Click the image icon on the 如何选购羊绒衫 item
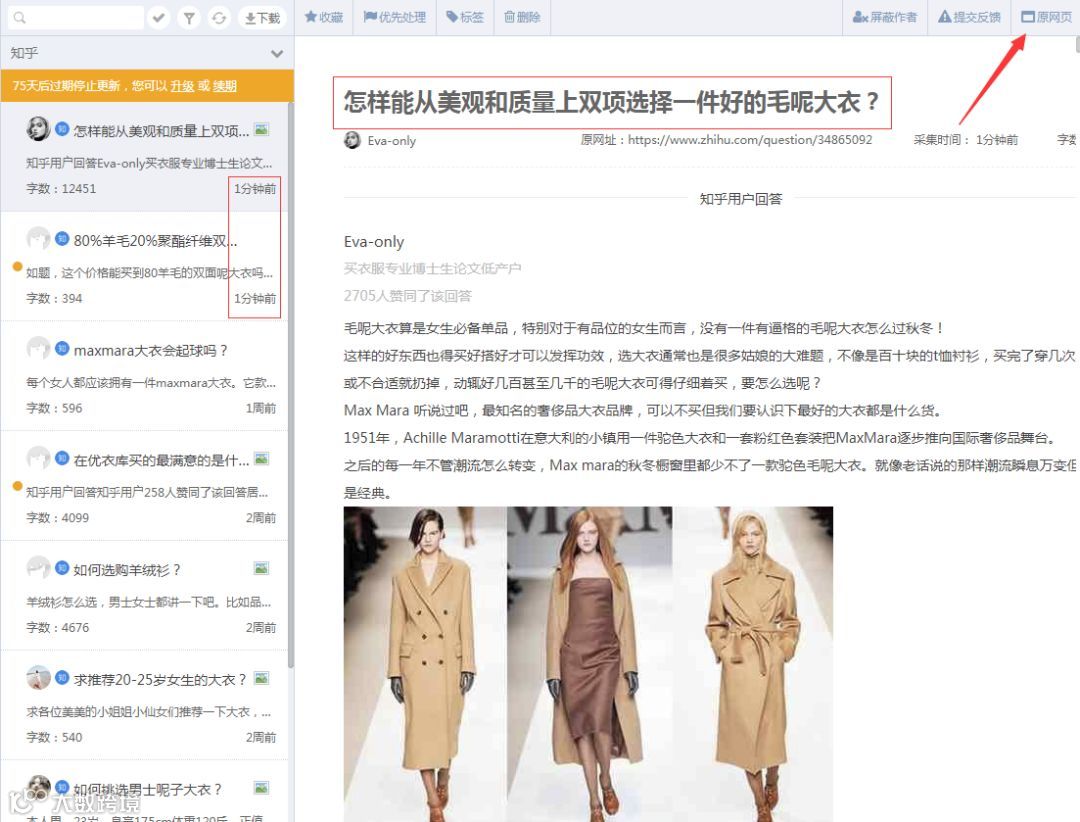The image size is (1080, 822). 261,568
